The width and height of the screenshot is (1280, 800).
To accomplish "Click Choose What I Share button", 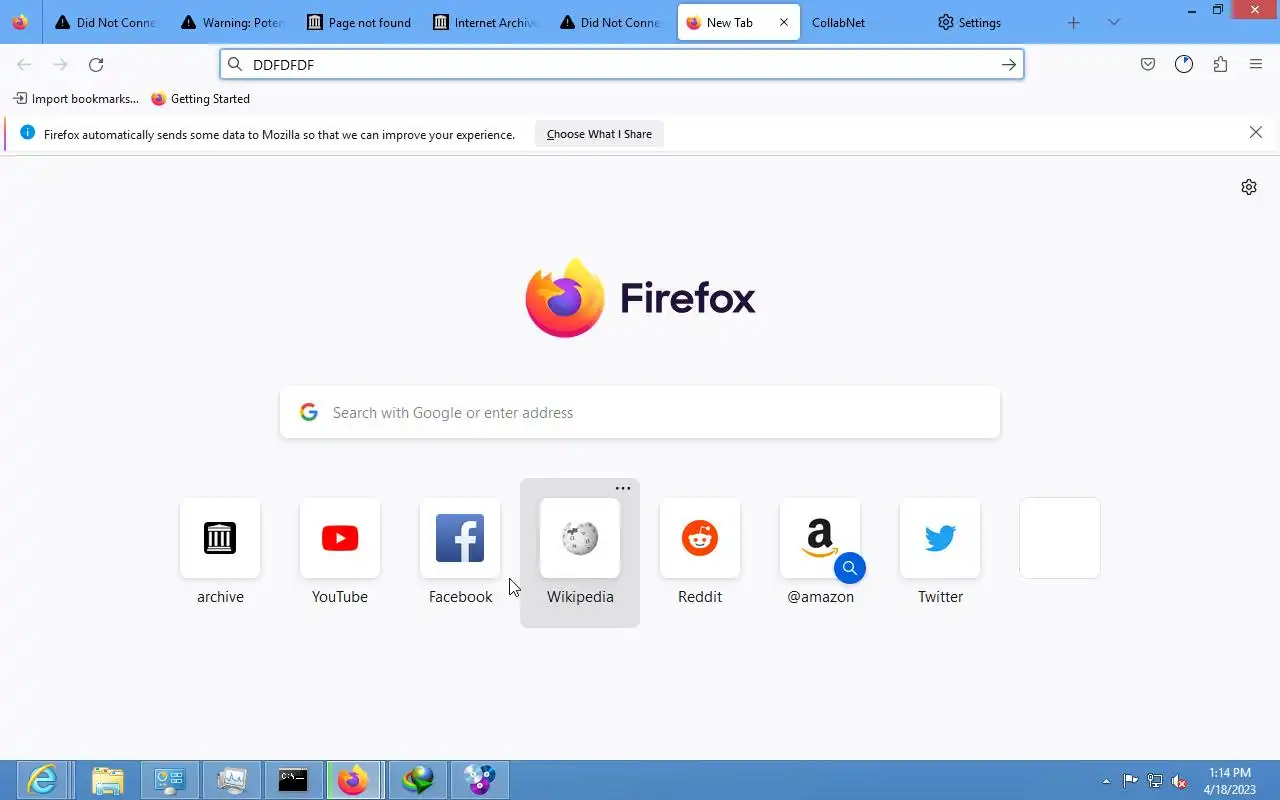I will point(599,134).
